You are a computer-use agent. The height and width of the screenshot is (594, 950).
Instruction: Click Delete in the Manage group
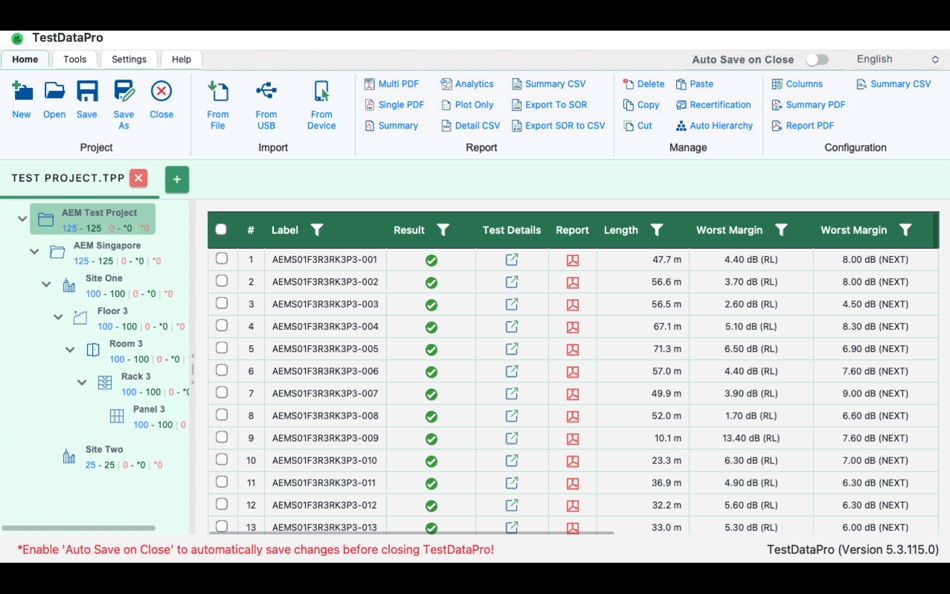point(643,84)
